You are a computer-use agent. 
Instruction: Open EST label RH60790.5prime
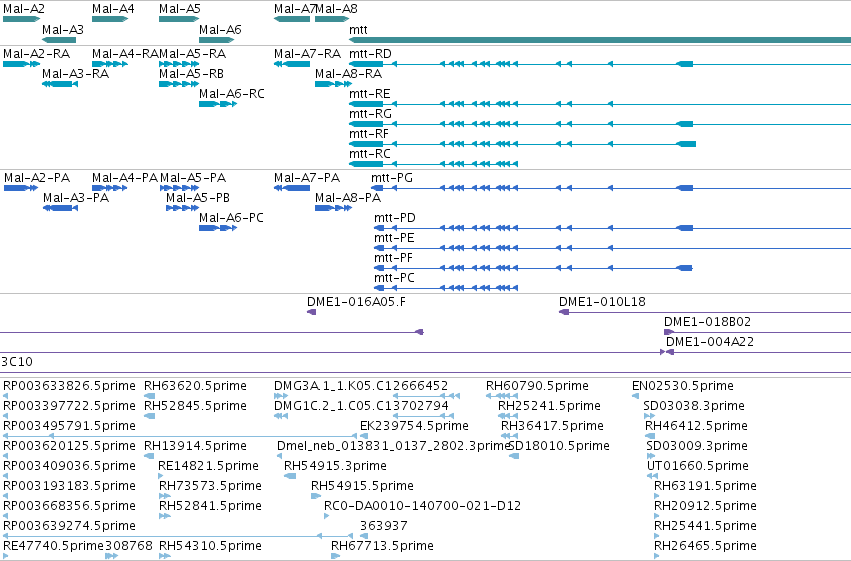[x=537, y=386]
